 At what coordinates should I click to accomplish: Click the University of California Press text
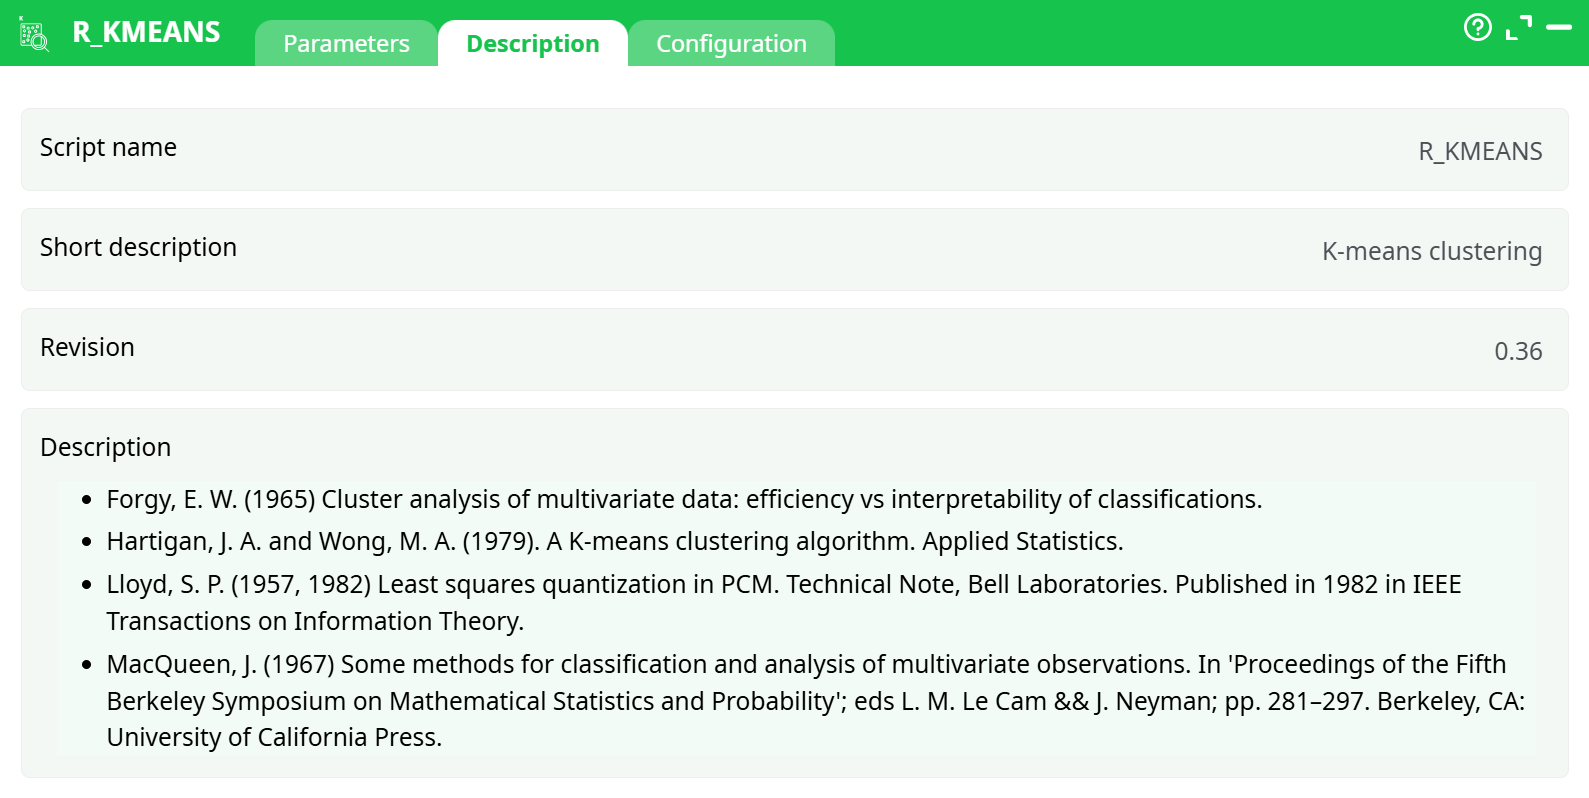[274, 738]
